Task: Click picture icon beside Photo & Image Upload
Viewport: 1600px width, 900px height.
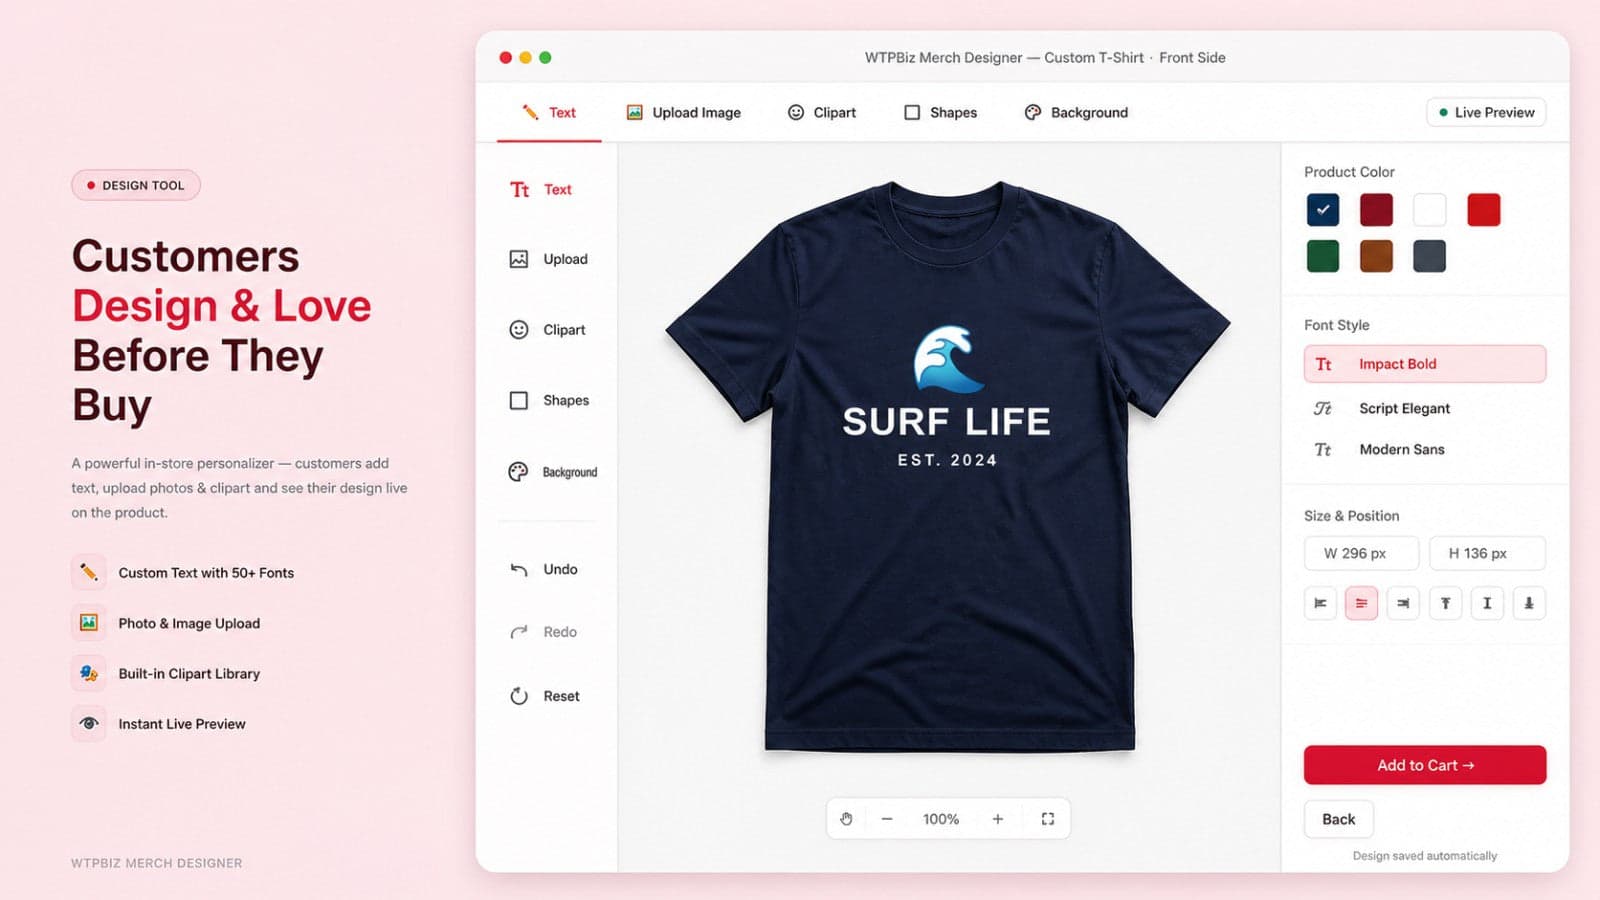Action: pos(89,622)
